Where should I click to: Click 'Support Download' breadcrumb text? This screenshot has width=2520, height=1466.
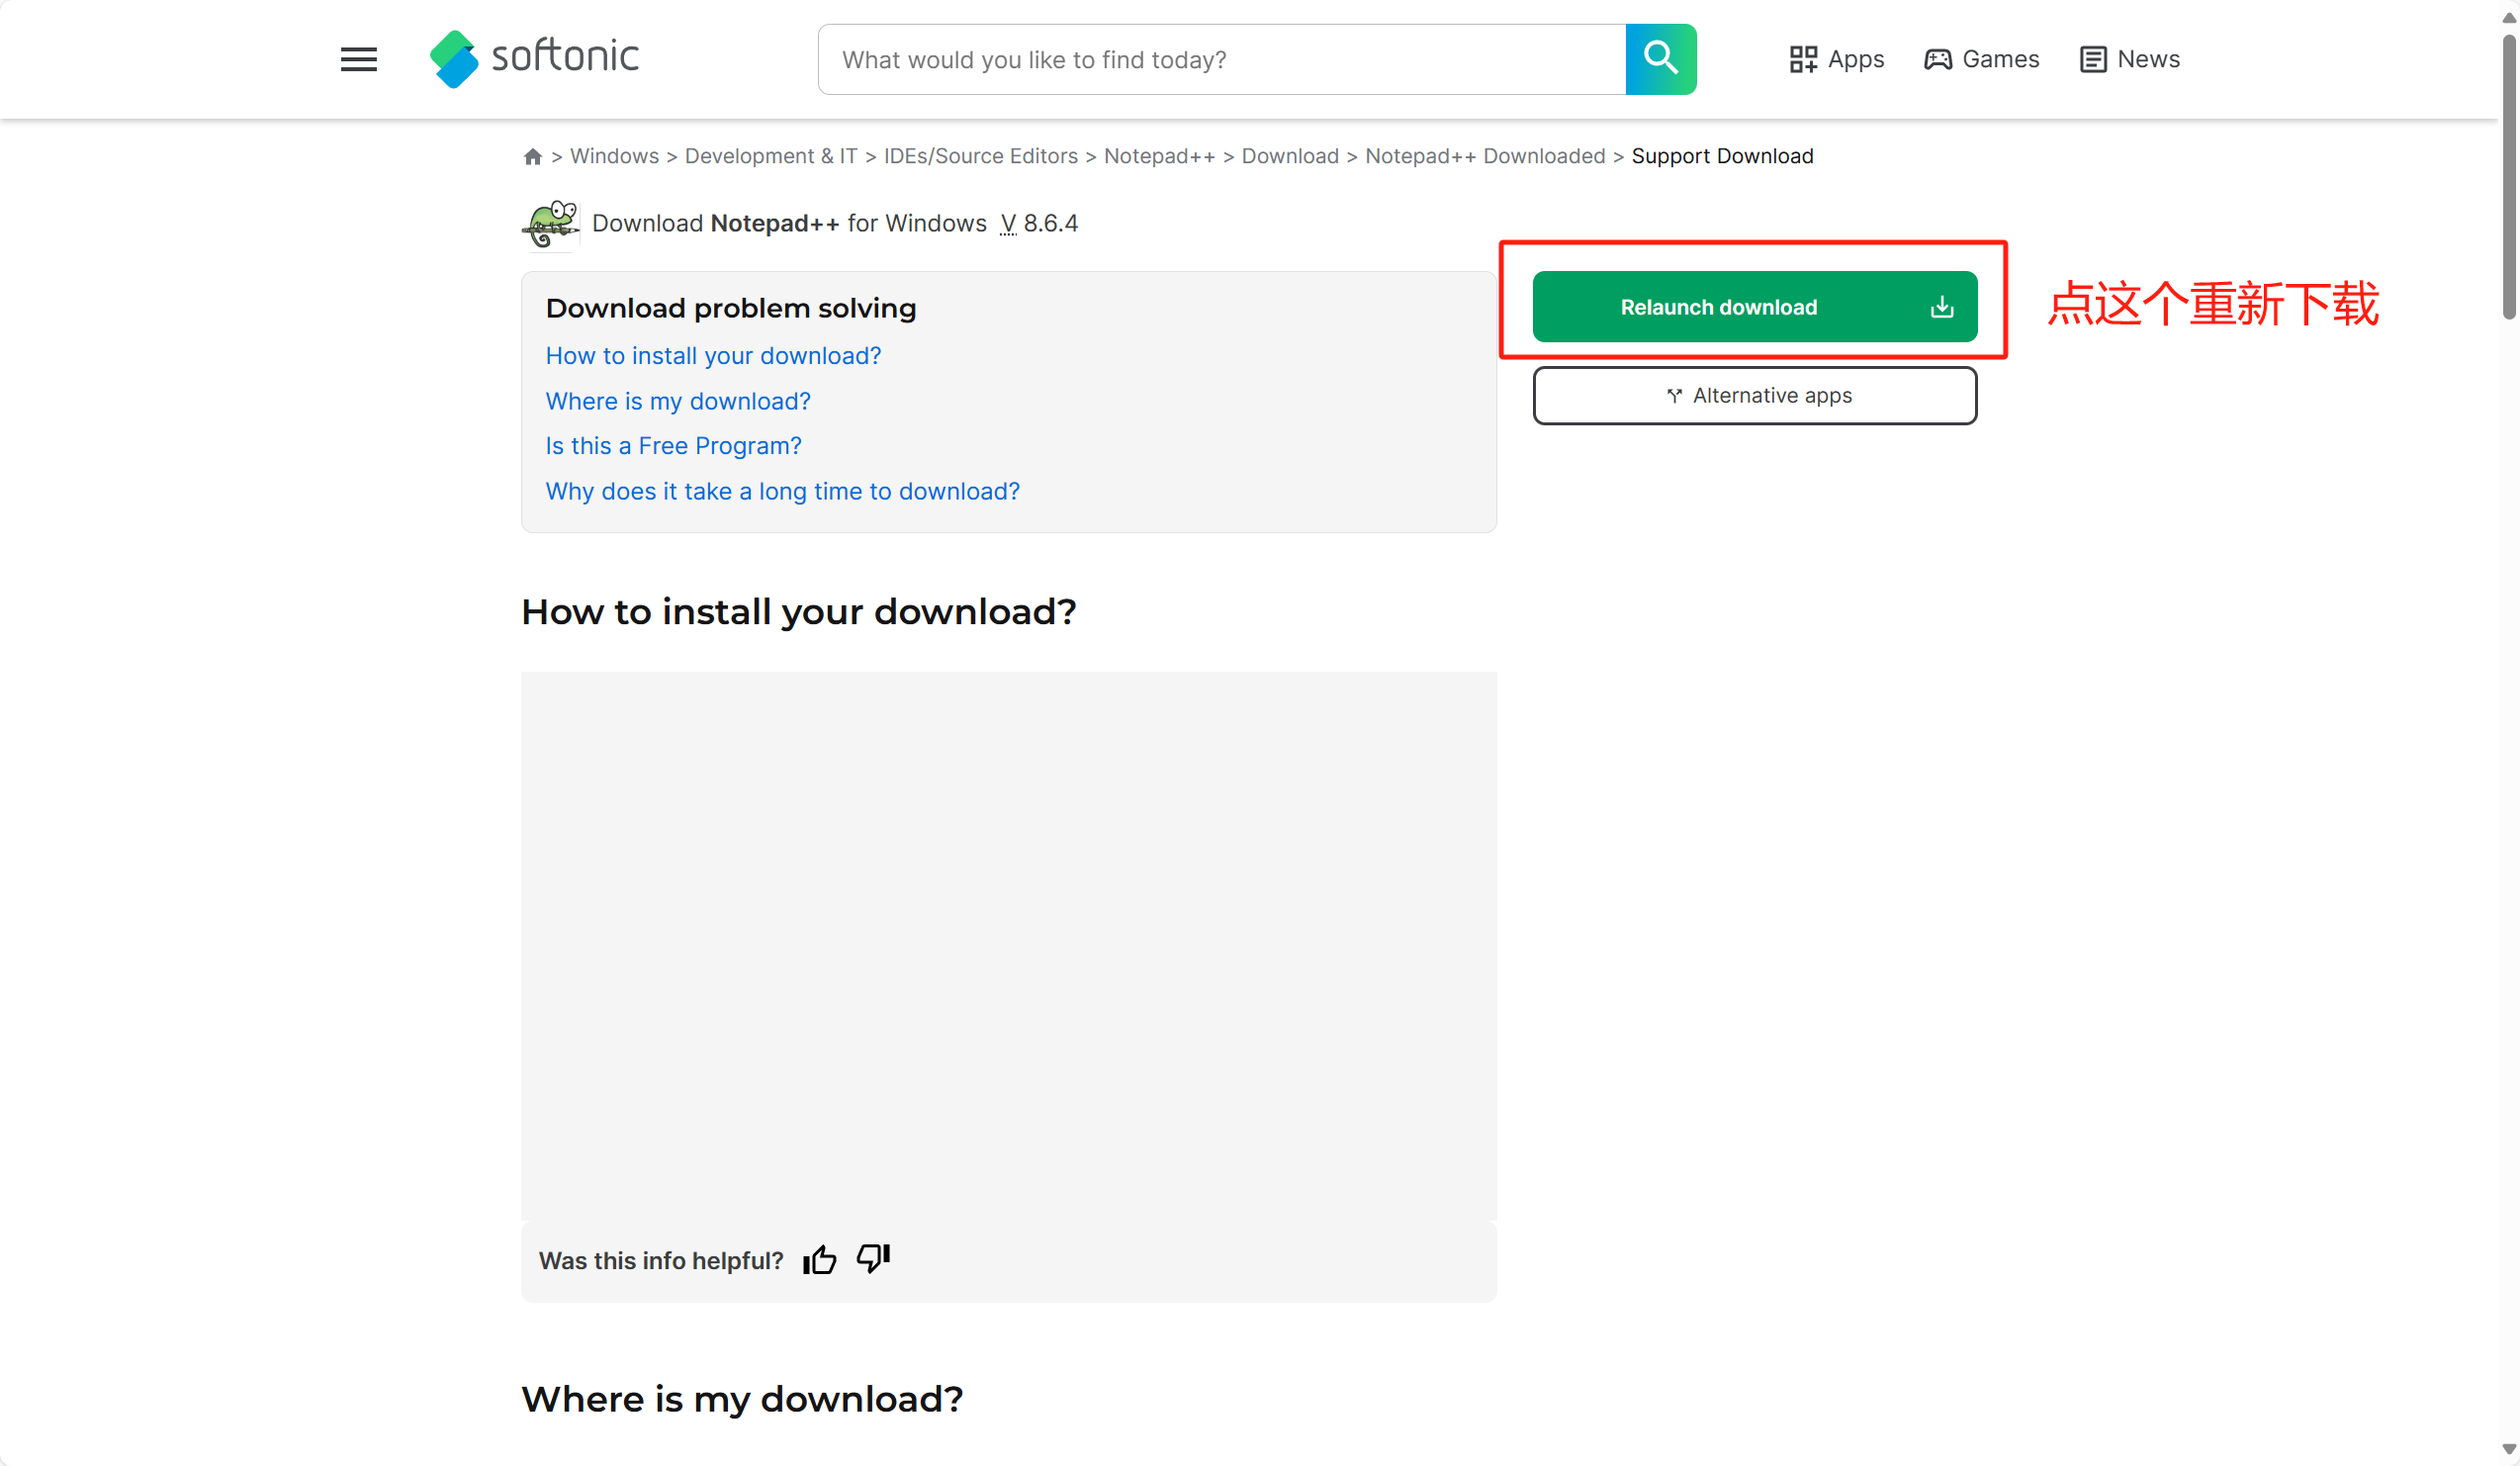1722,156
